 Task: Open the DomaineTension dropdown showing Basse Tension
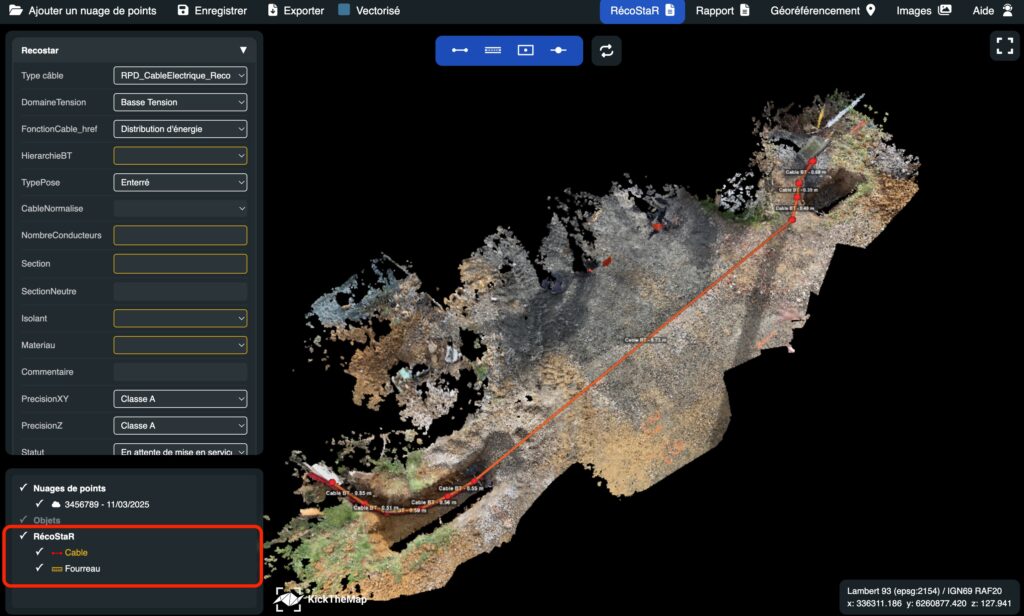pyautogui.click(x=180, y=103)
